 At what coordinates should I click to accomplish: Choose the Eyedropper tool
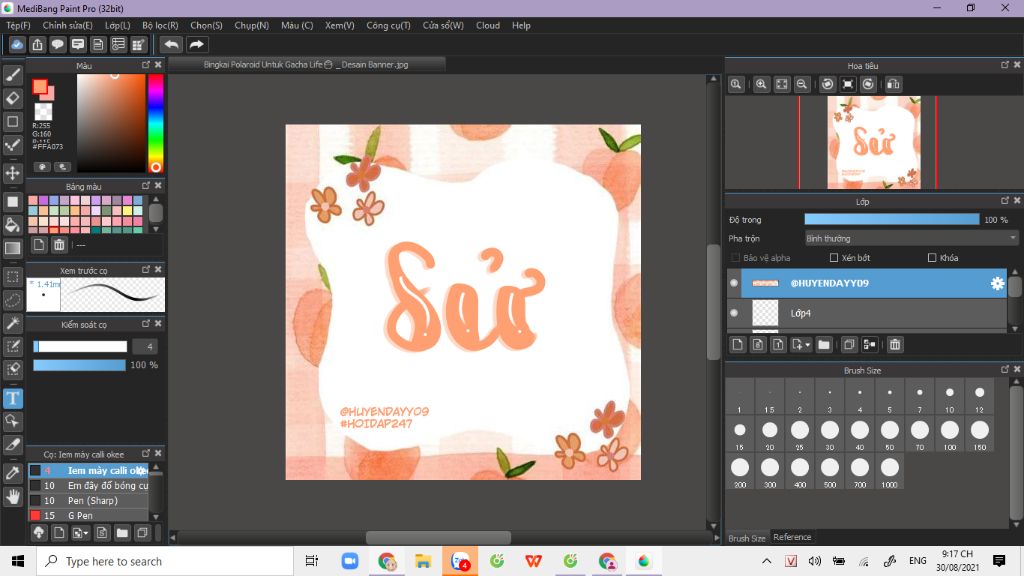tap(13, 472)
